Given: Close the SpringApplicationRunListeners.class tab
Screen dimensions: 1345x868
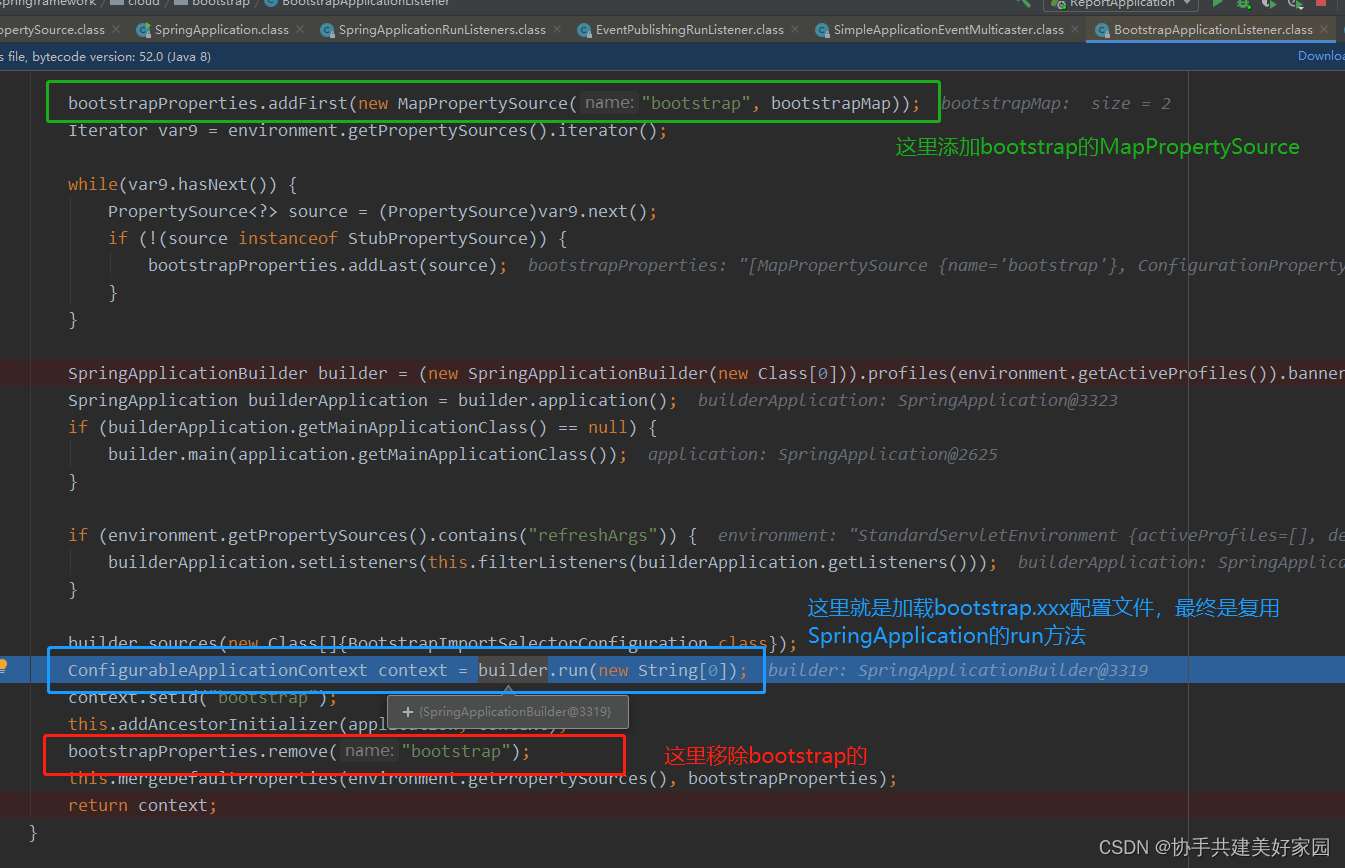Looking at the screenshot, I should pos(558,30).
